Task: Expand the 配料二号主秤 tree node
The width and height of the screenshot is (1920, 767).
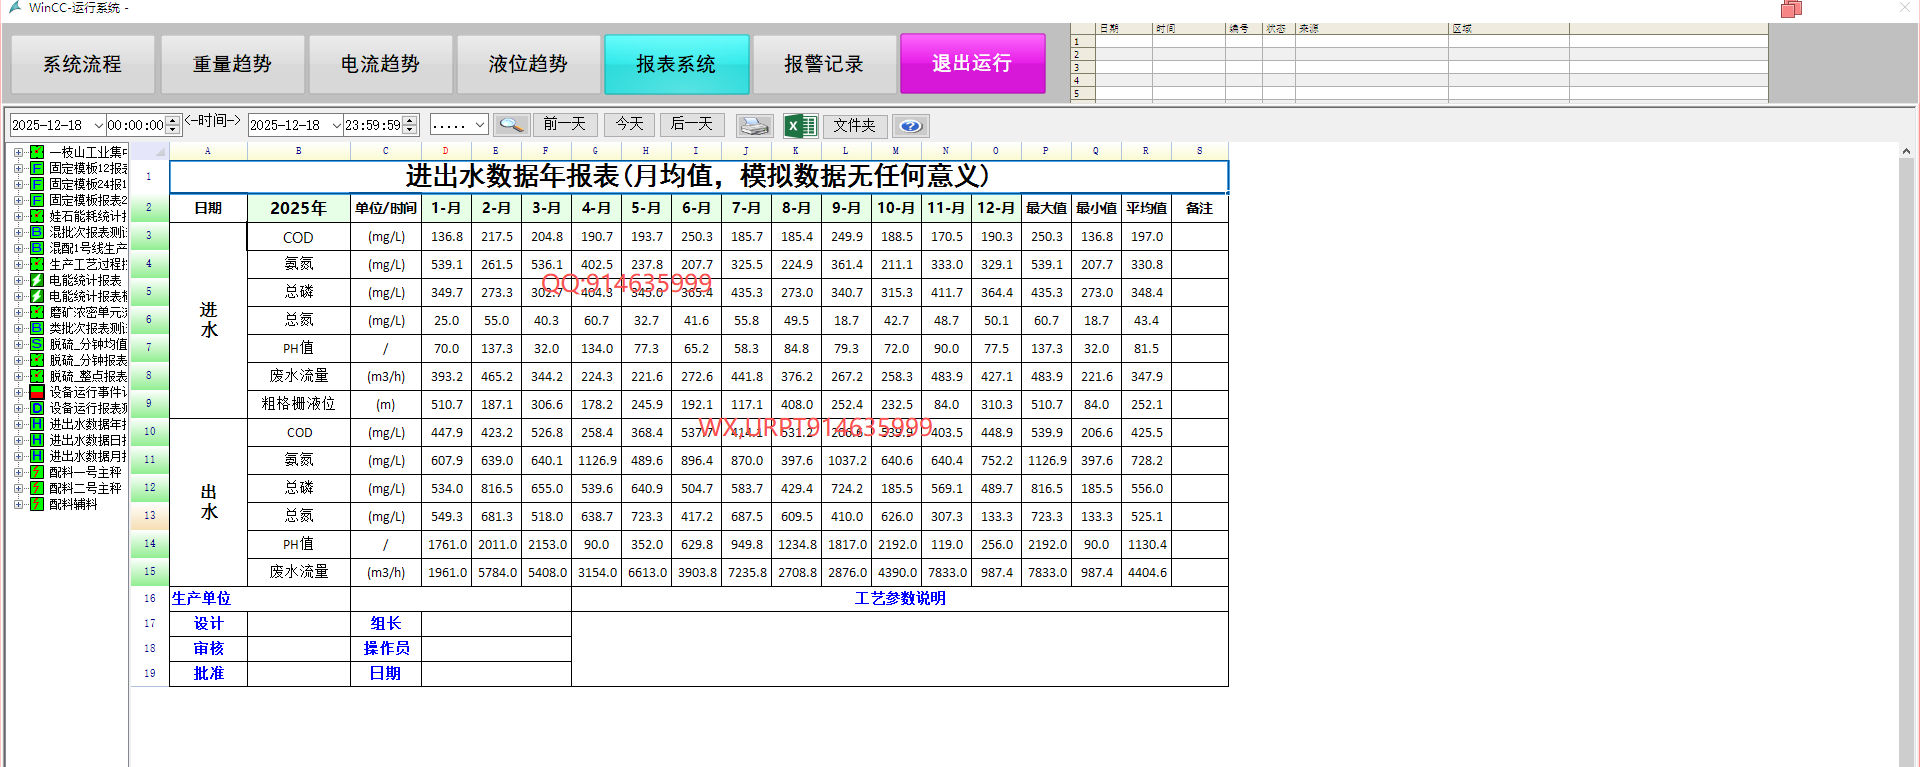Action: (x=18, y=488)
